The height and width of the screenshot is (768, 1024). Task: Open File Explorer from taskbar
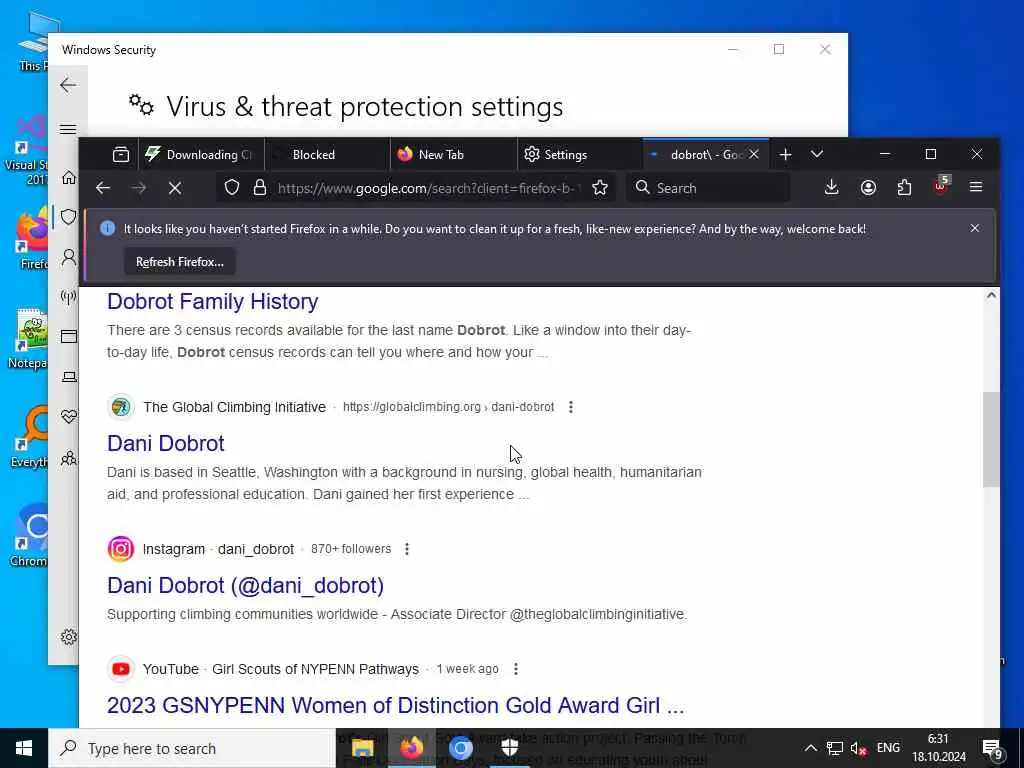tap(362, 748)
